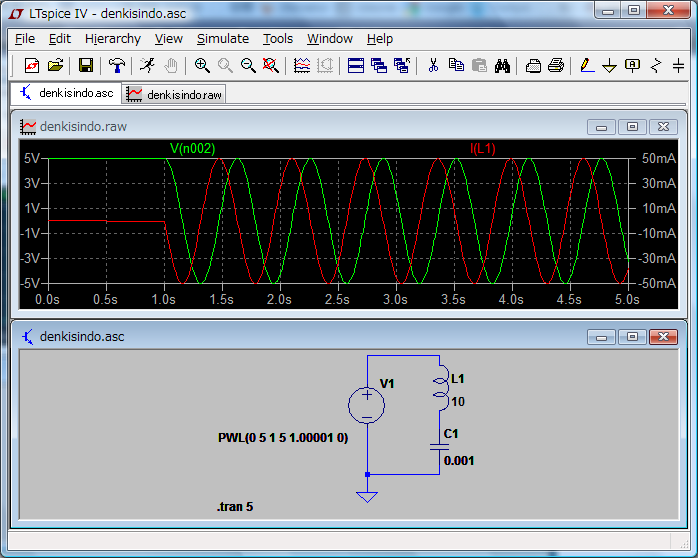Run the simulation with the running man icon
Viewport: 698px width, 558px height.
pyautogui.click(x=147, y=66)
